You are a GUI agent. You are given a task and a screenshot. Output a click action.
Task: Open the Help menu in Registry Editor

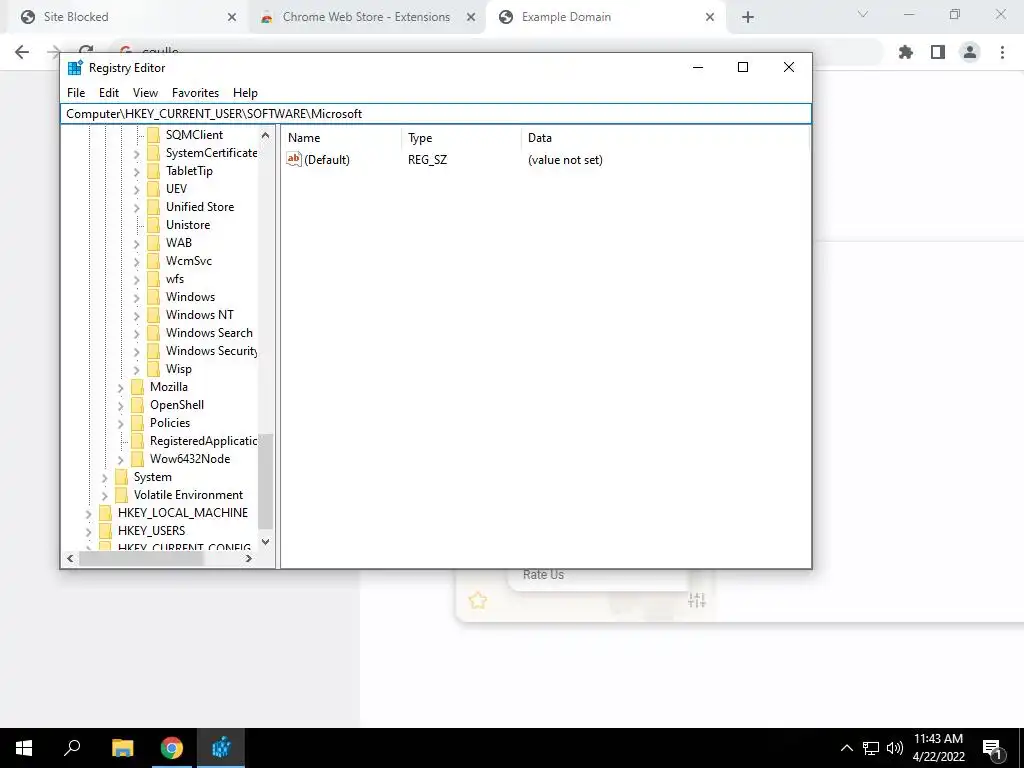coord(246,93)
